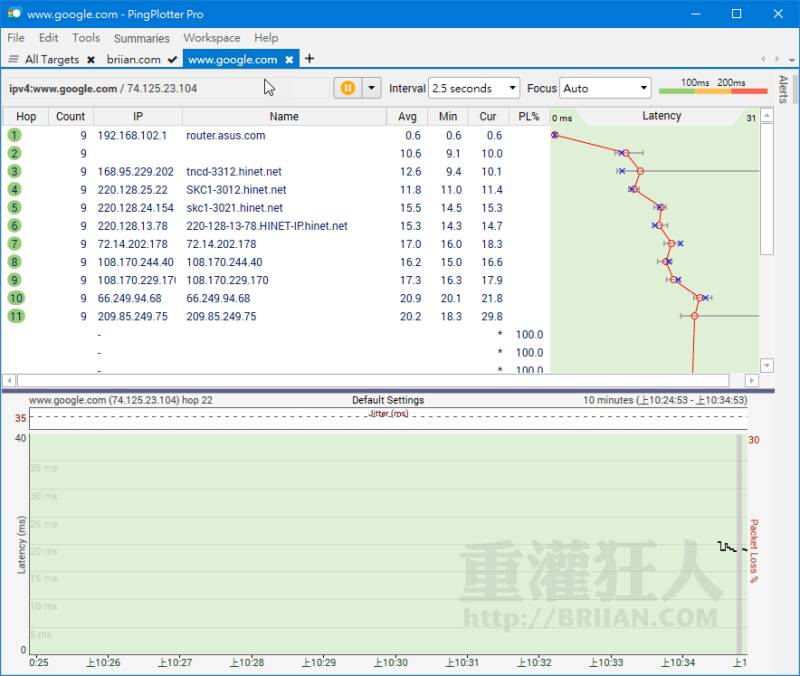Click tncd-3312.hinet.net name cell
Image resolution: width=800 pixels, height=676 pixels.
pyautogui.click(x=234, y=172)
